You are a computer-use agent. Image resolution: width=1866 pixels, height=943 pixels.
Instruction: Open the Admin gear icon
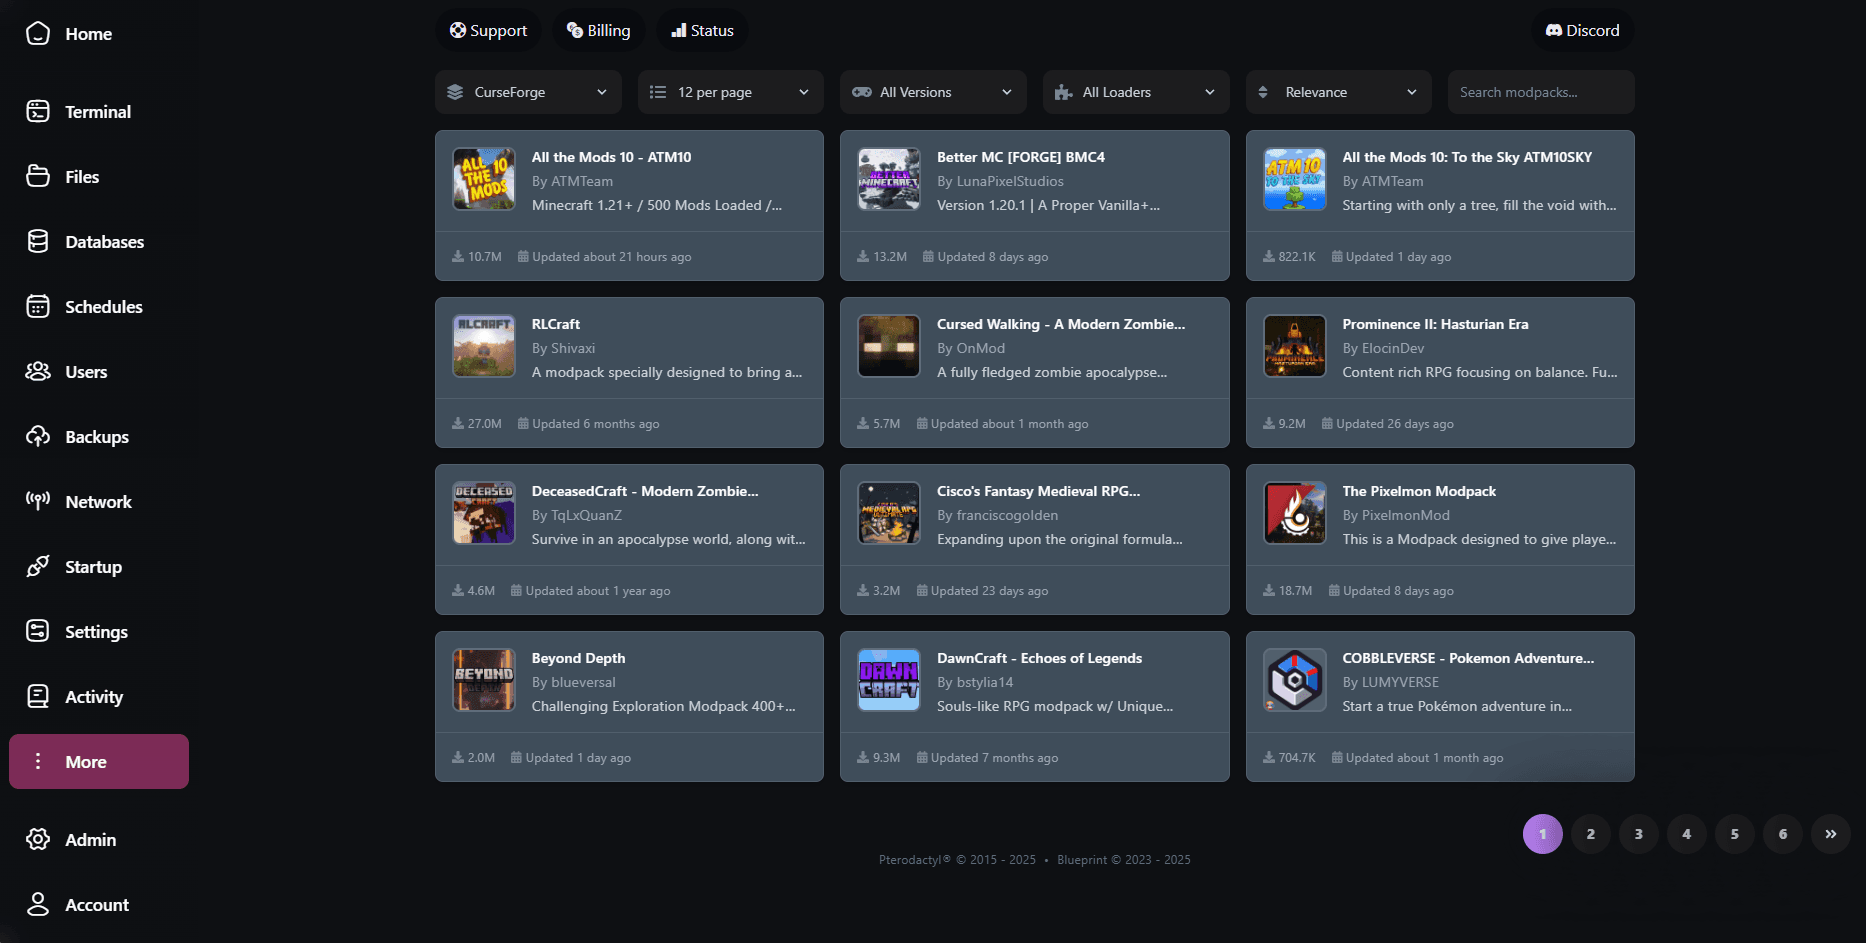click(38, 840)
